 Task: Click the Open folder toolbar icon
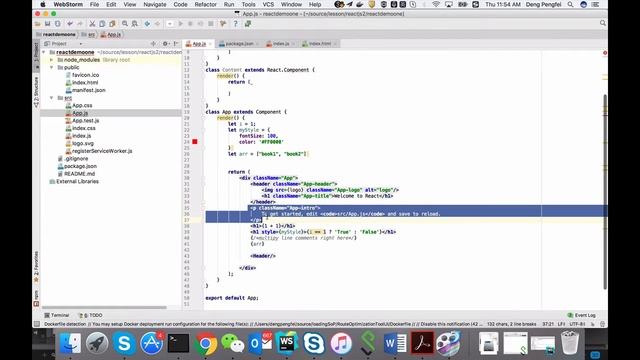38,24
